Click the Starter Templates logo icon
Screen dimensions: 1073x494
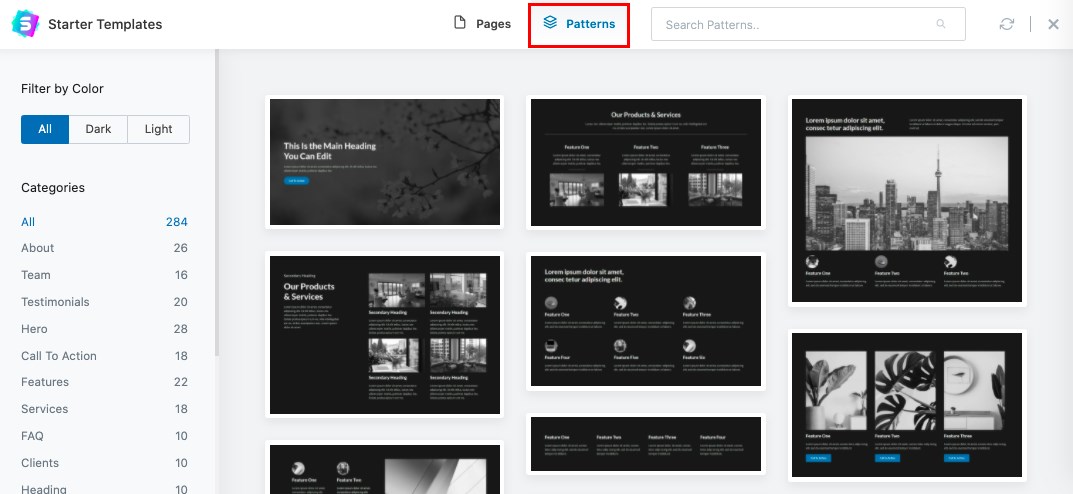[x=25, y=24]
